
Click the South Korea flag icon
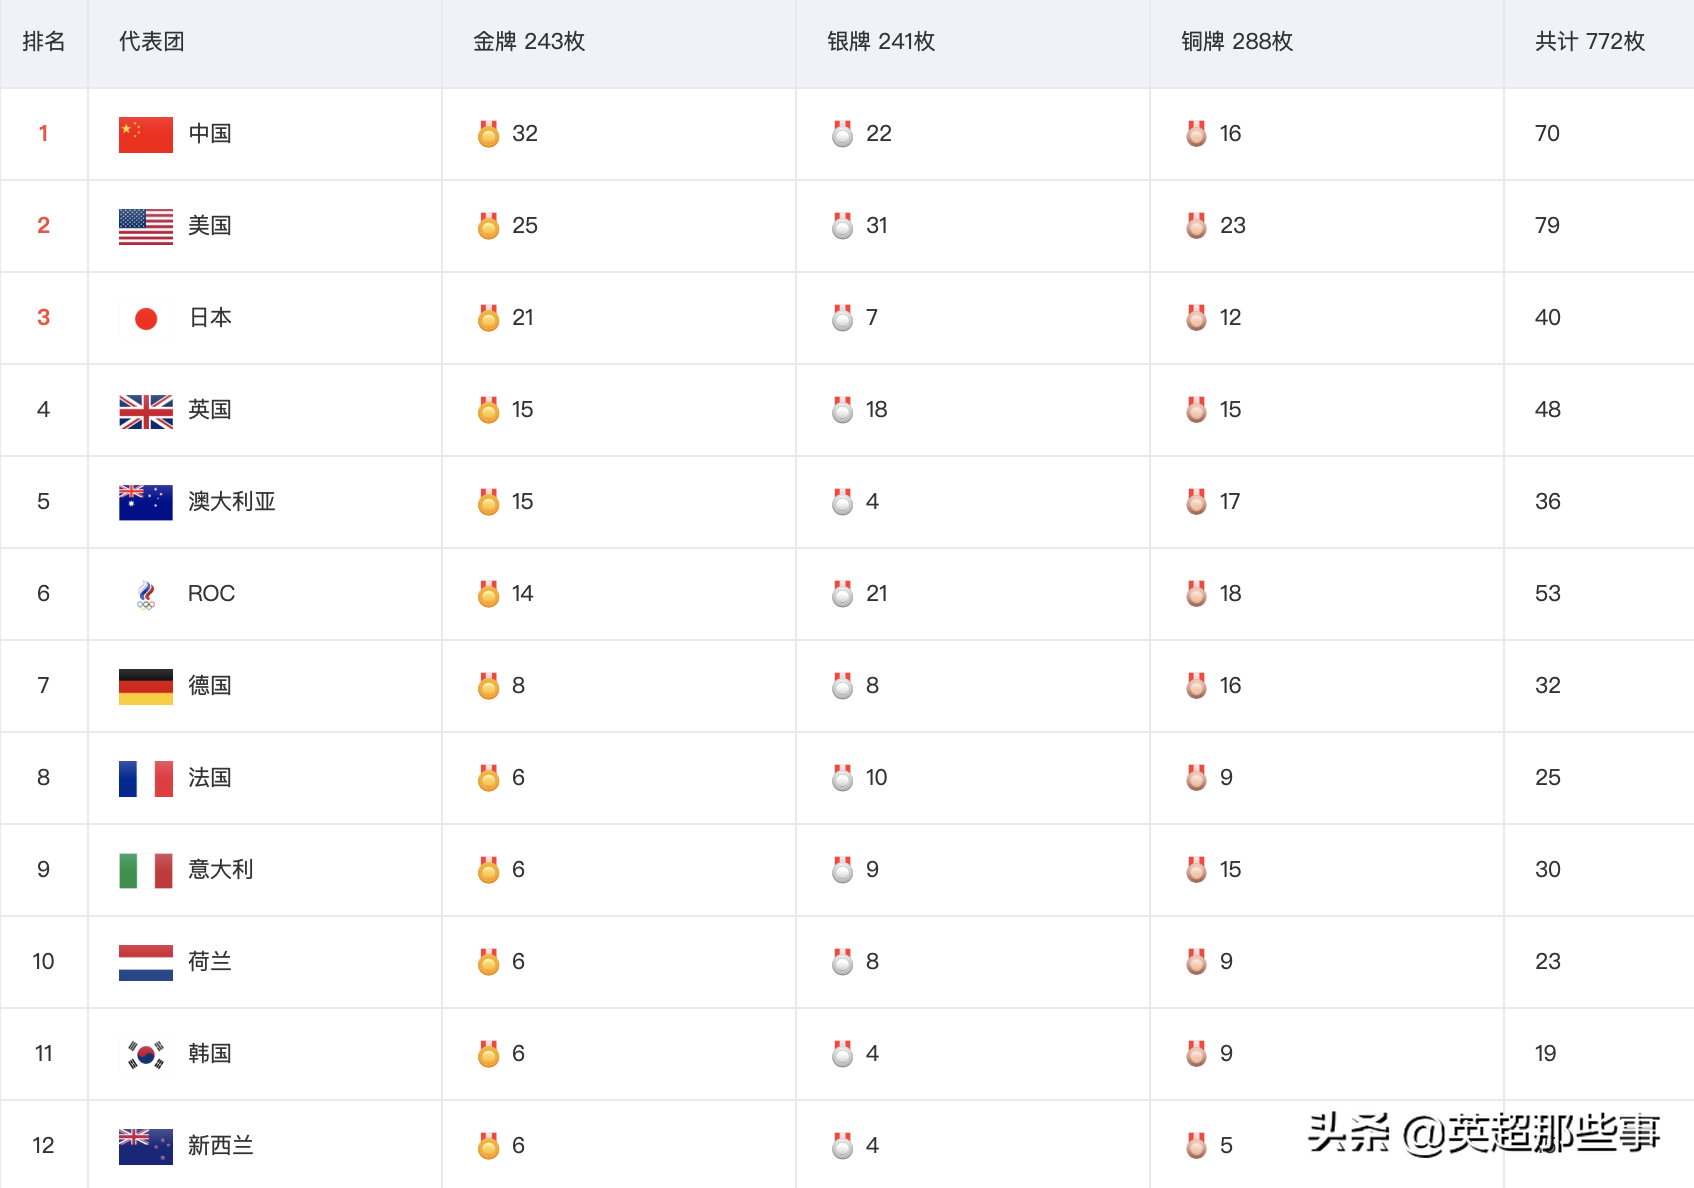tap(145, 1054)
